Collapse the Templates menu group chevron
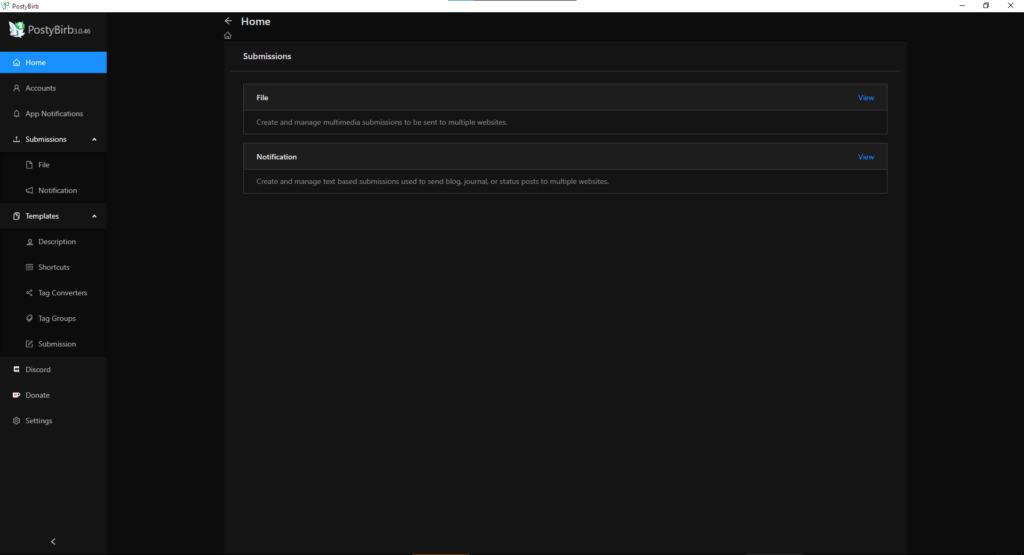This screenshot has width=1024, height=555. [x=94, y=216]
